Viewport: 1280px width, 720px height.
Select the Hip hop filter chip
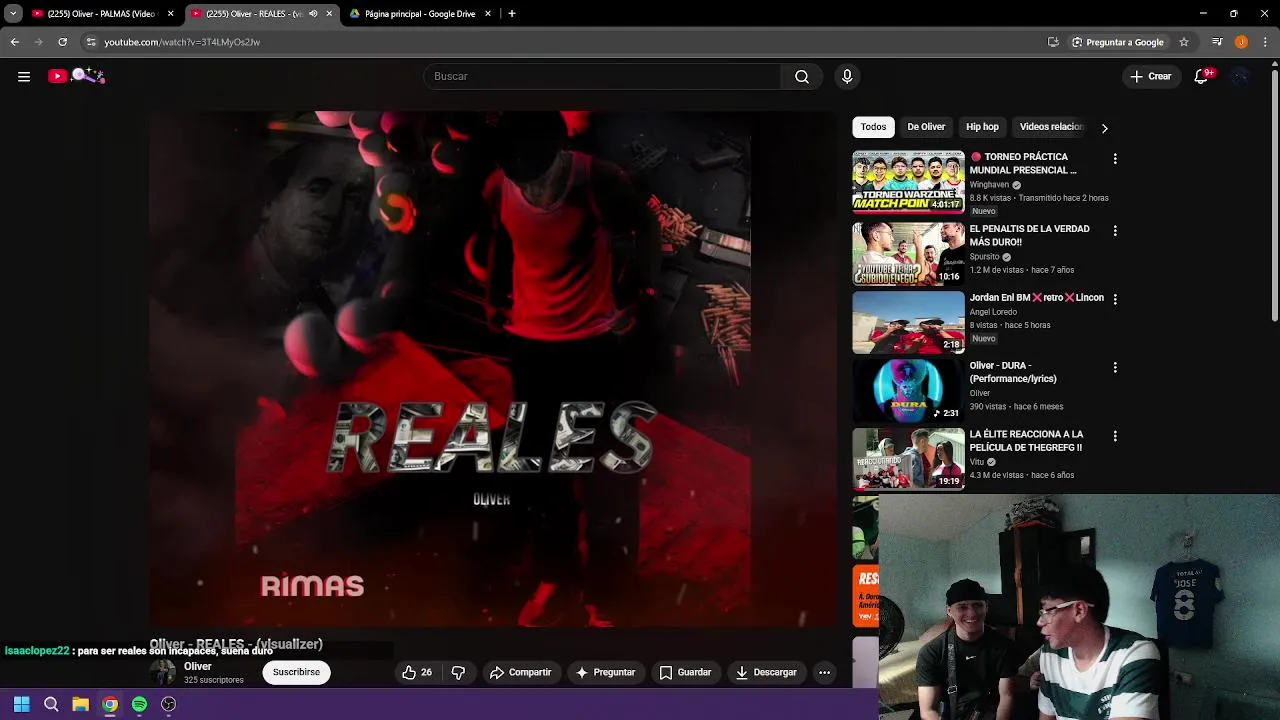(x=982, y=127)
